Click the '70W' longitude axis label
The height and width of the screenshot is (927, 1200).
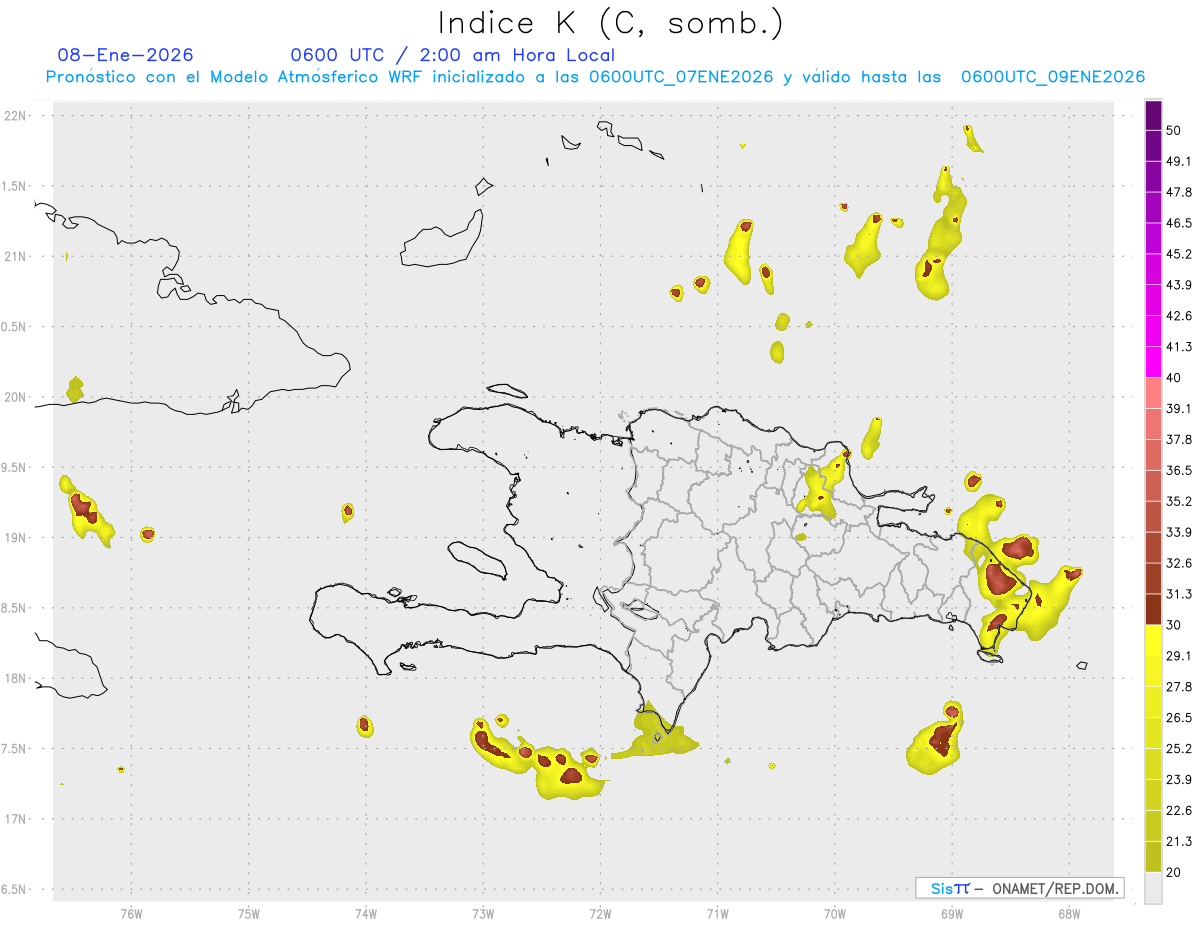[835, 913]
